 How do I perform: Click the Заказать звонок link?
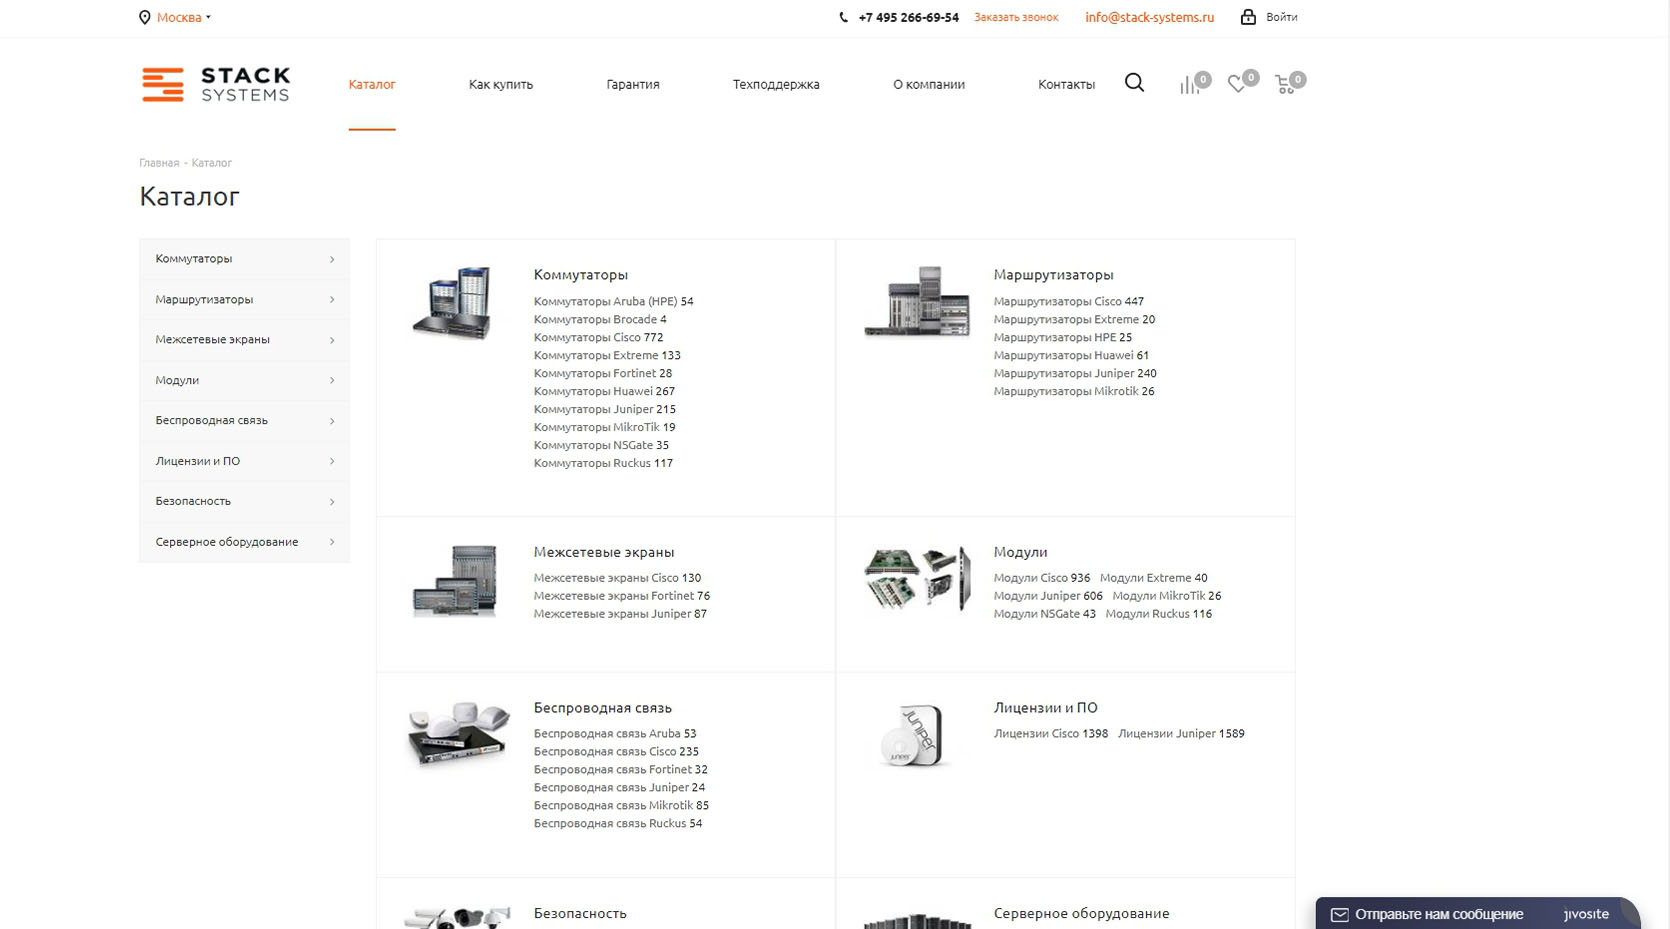1016,17
